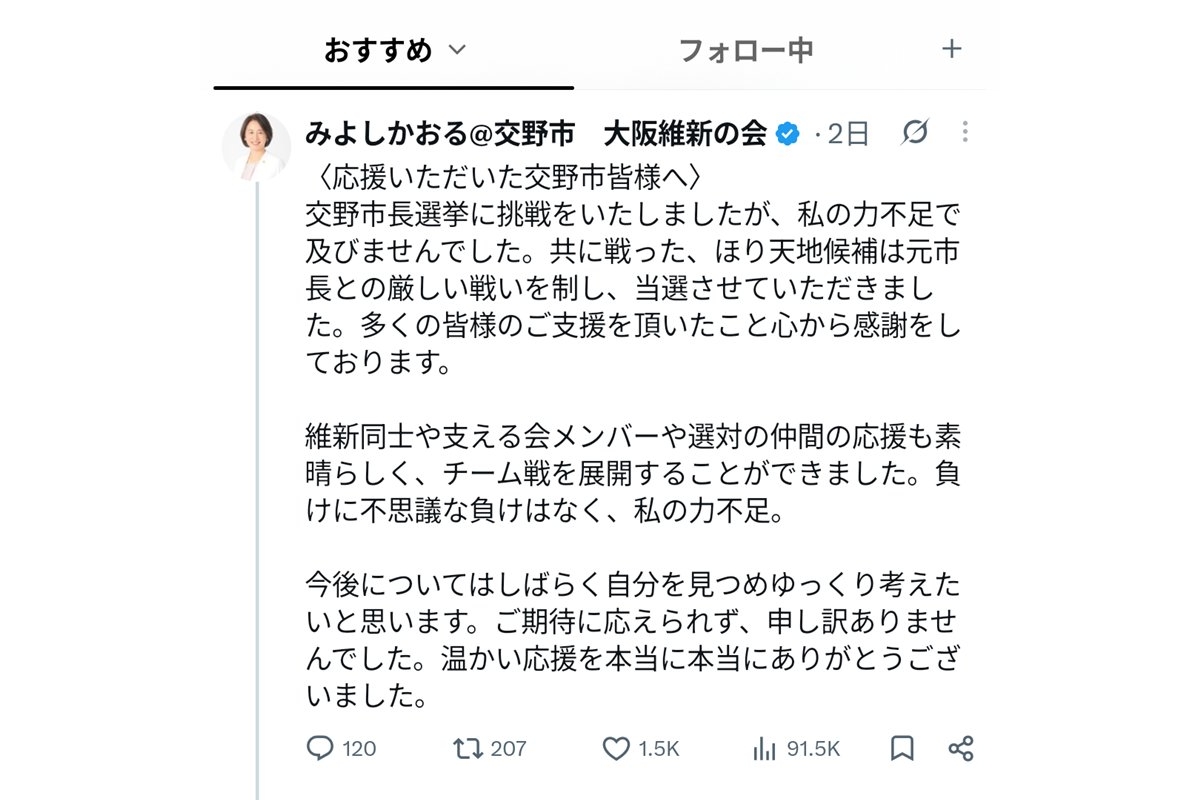Image resolution: width=1200 pixels, height=800 pixels.
Task: Click the reply speech bubble icon
Action: (319, 748)
